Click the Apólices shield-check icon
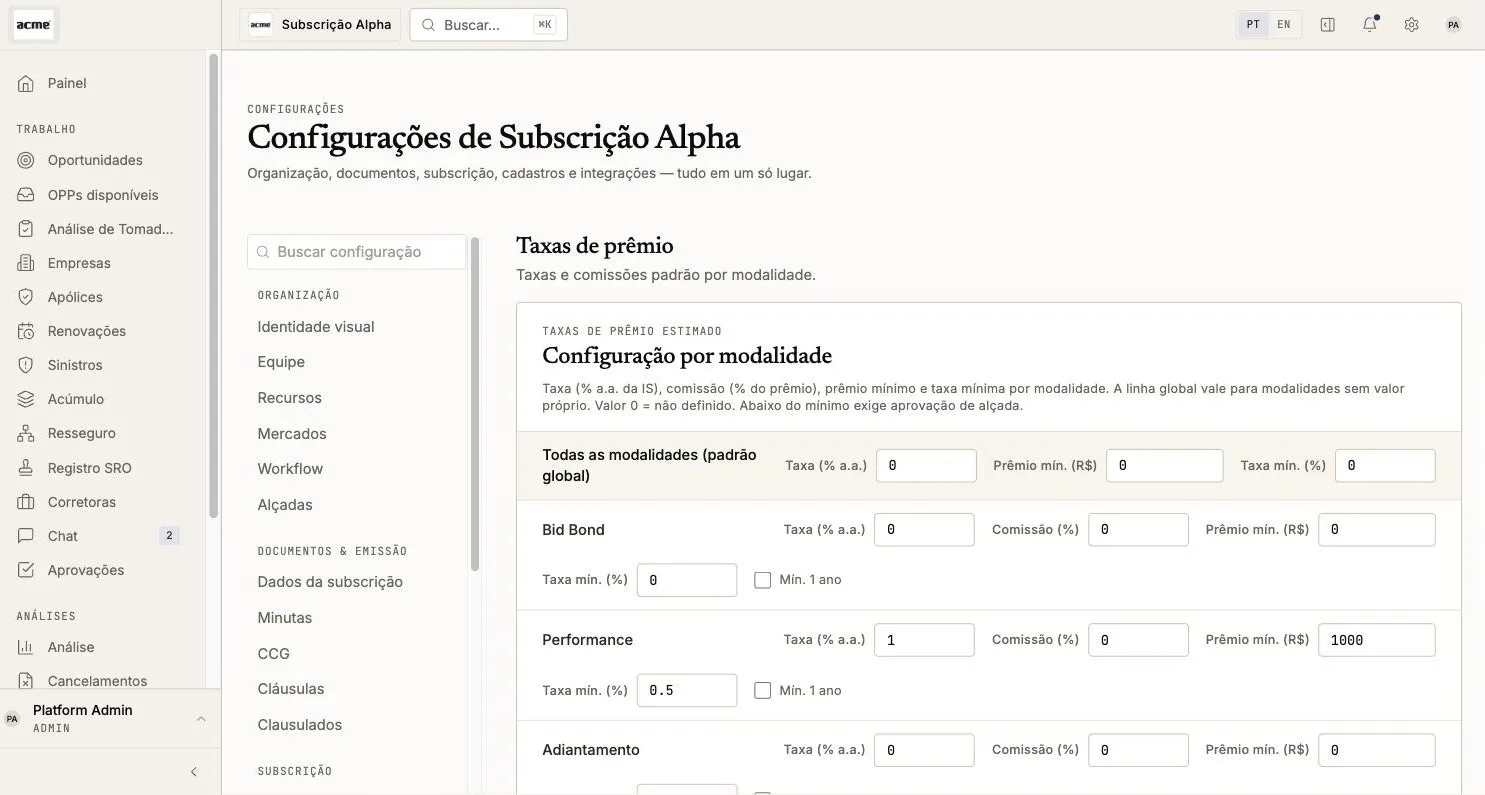The image size is (1485, 795). pos(27,297)
